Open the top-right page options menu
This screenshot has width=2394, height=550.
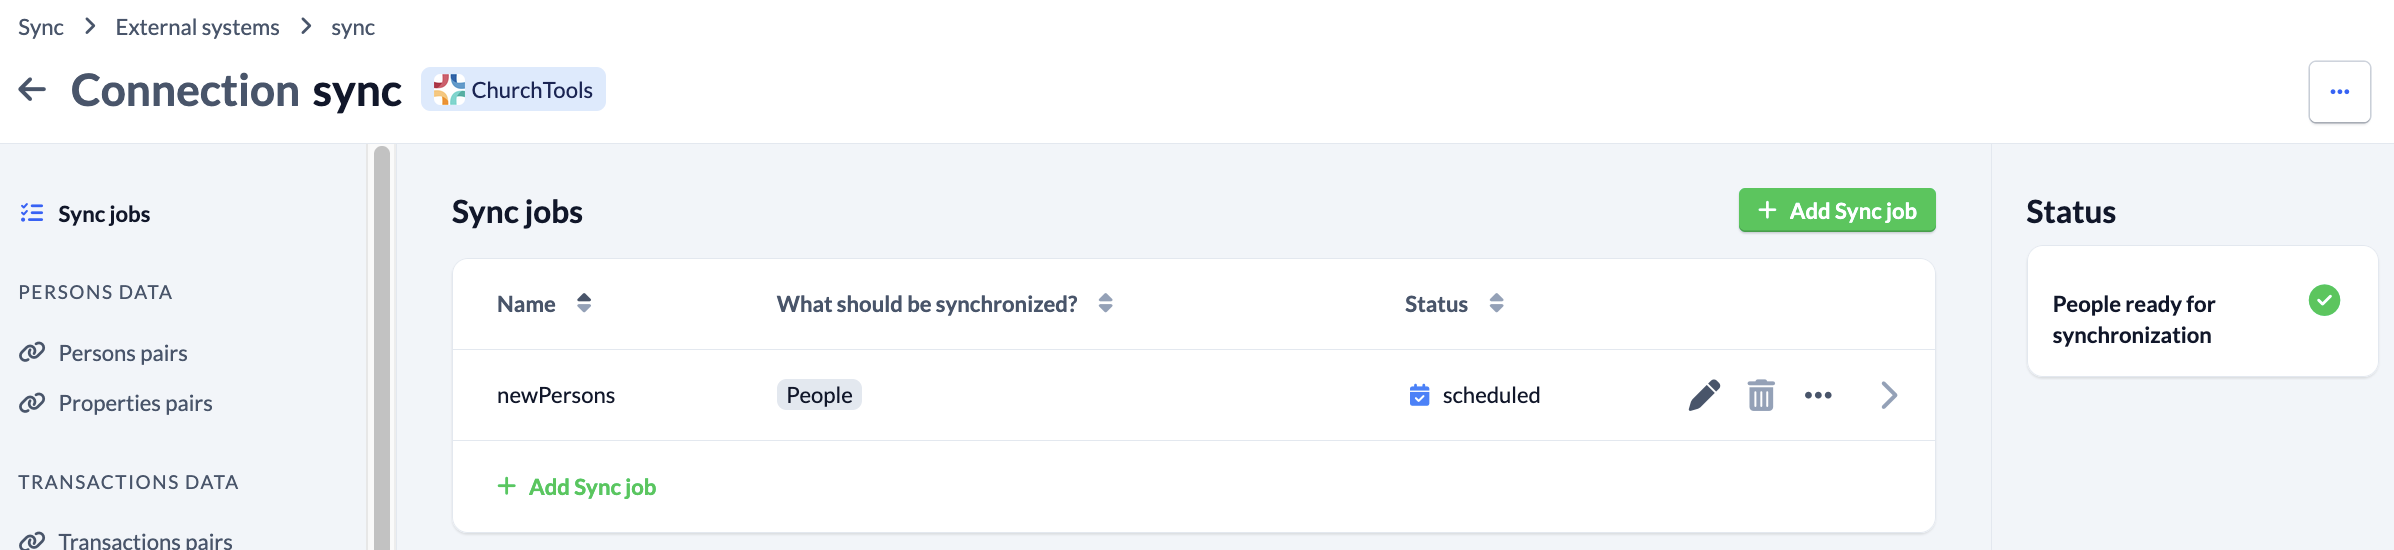point(2339,92)
